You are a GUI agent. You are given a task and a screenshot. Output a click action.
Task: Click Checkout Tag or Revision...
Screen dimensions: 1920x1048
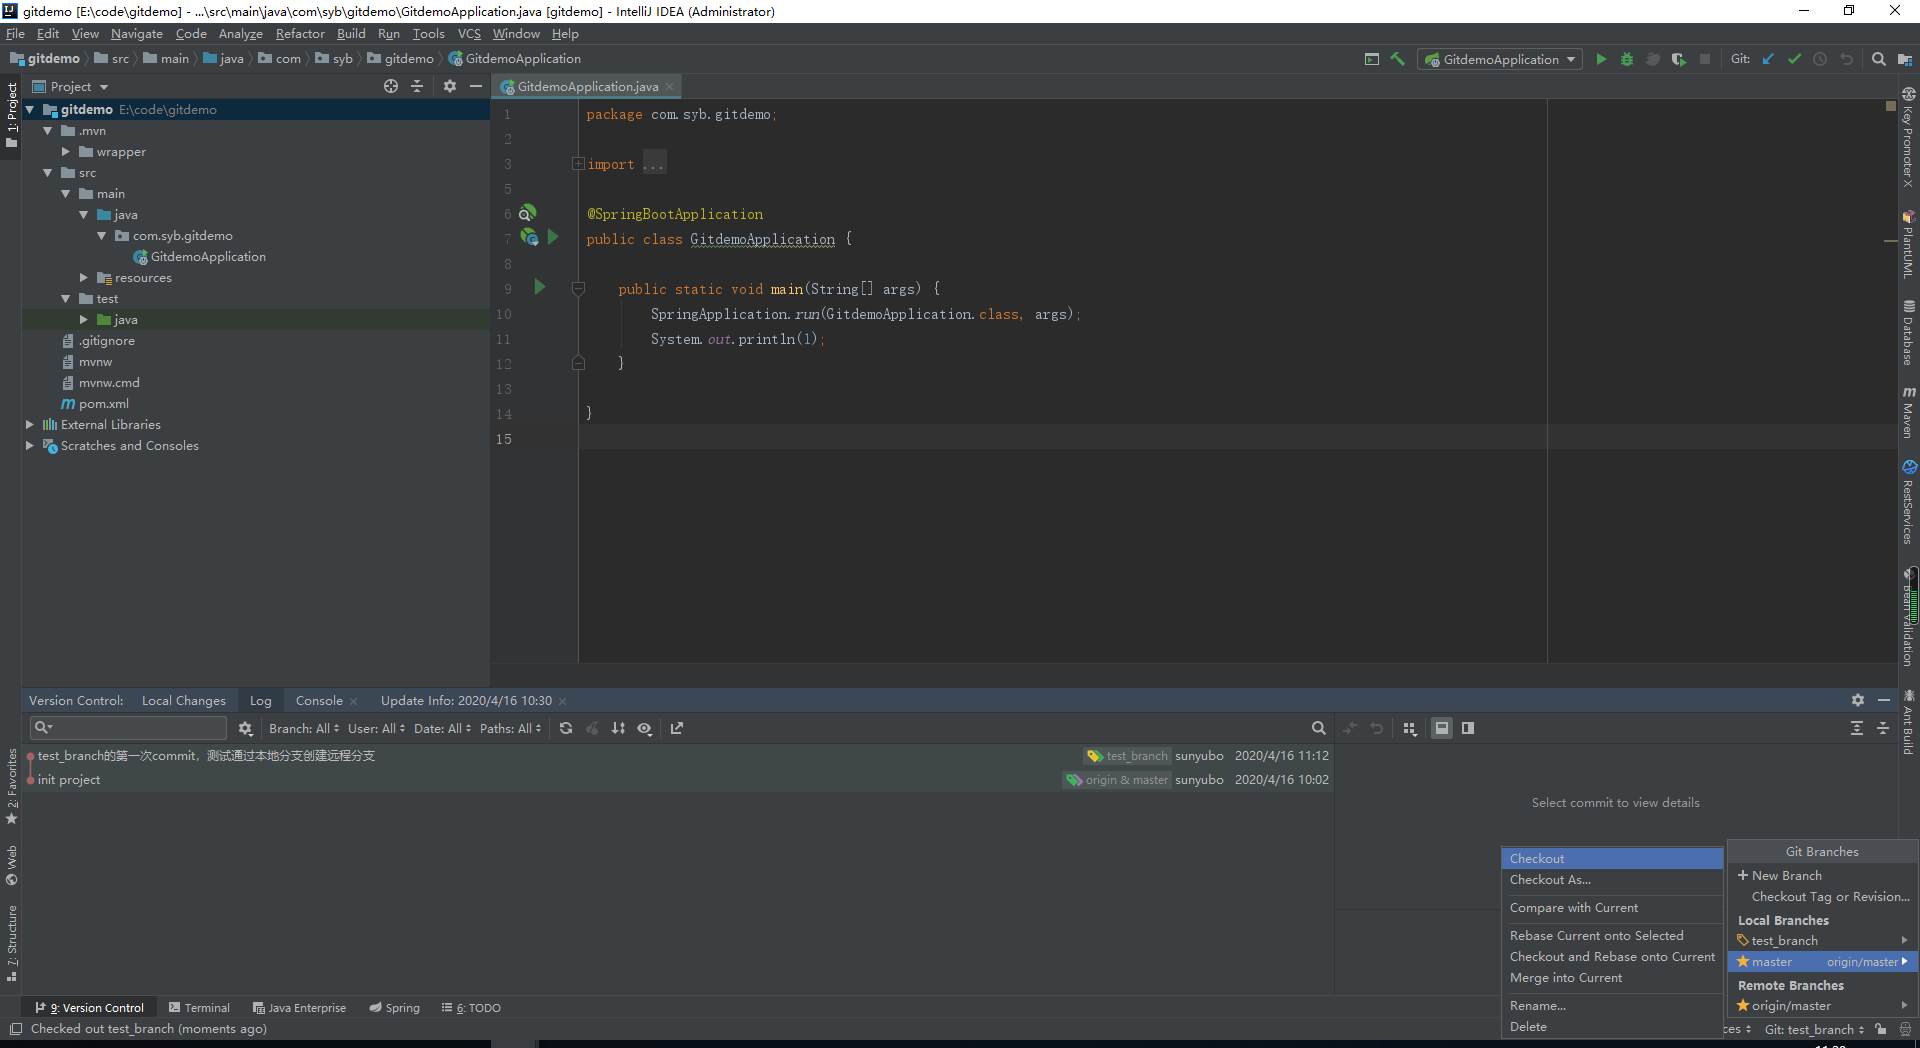pos(1822,896)
